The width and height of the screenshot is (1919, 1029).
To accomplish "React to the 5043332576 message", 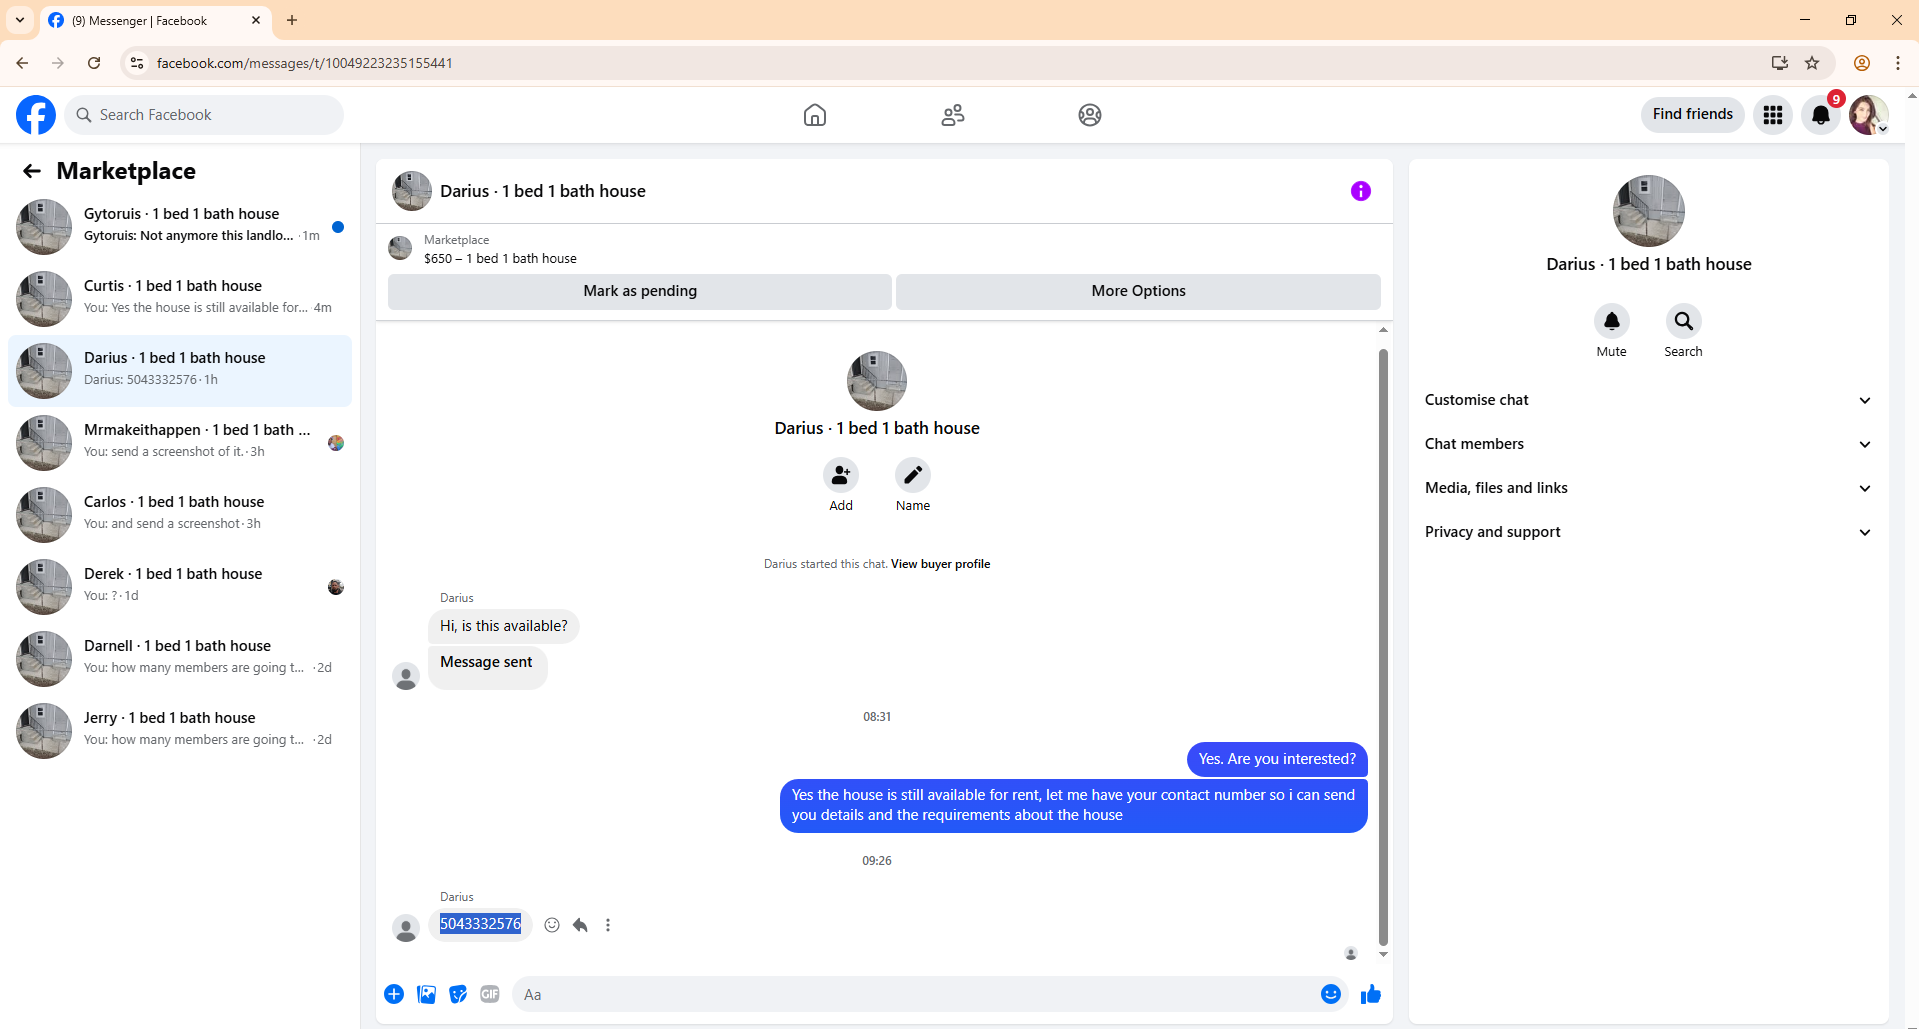I will 552,925.
